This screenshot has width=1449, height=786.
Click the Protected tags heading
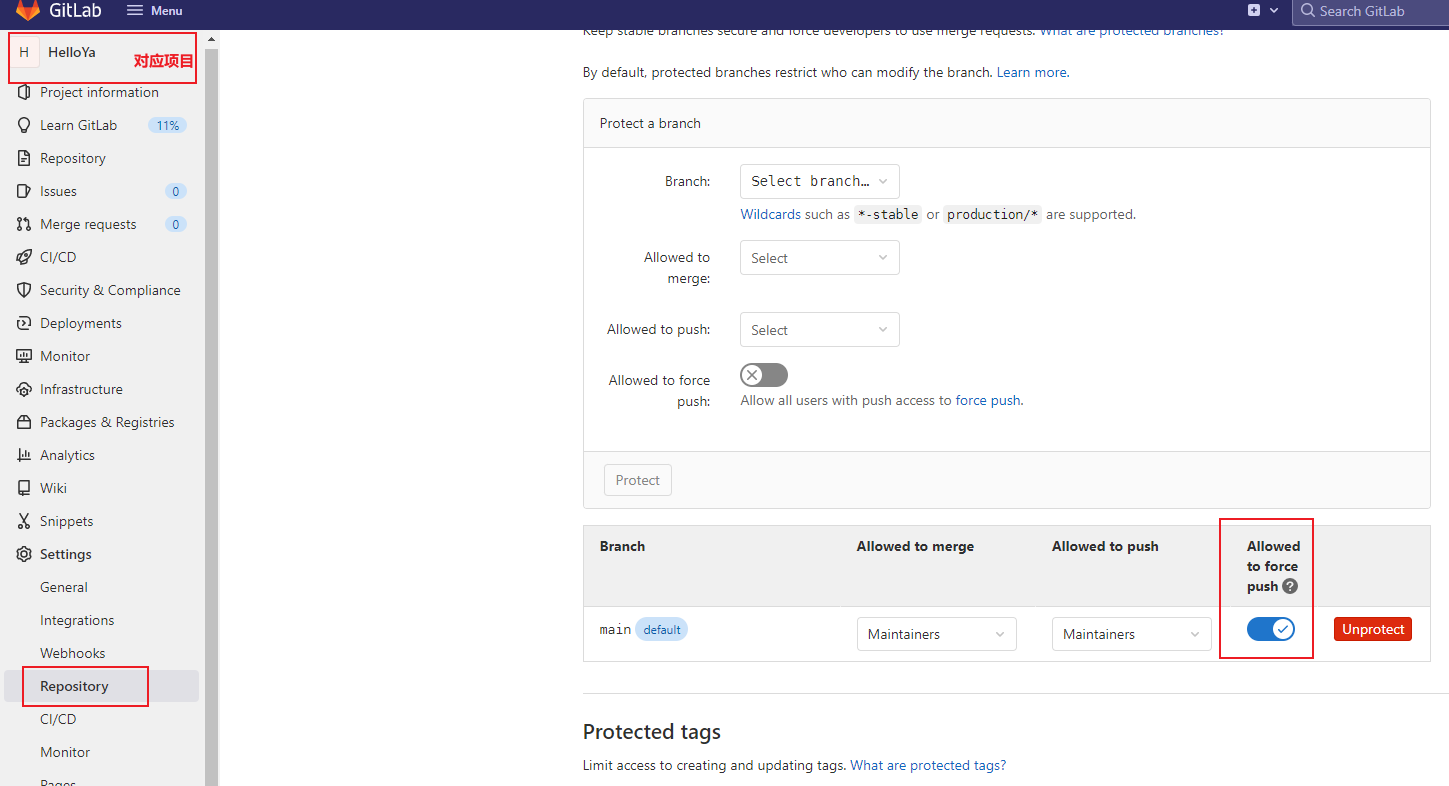coord(652,732)
